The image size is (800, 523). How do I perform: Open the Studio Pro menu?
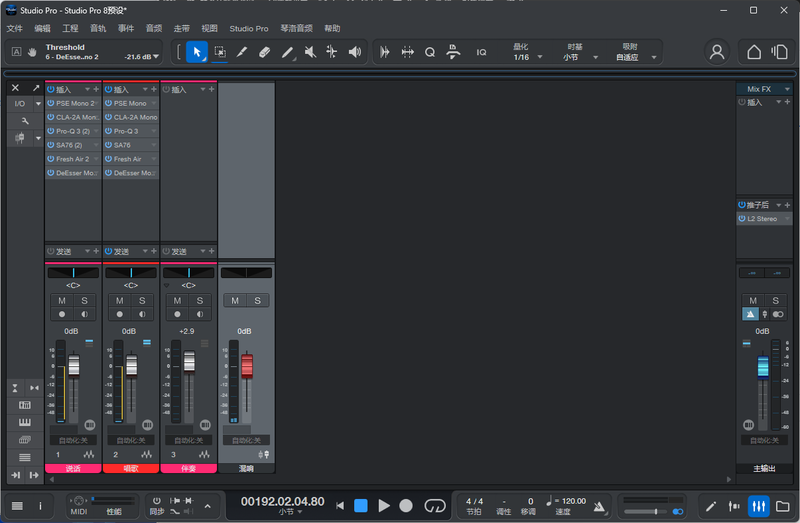pos(249,29)
